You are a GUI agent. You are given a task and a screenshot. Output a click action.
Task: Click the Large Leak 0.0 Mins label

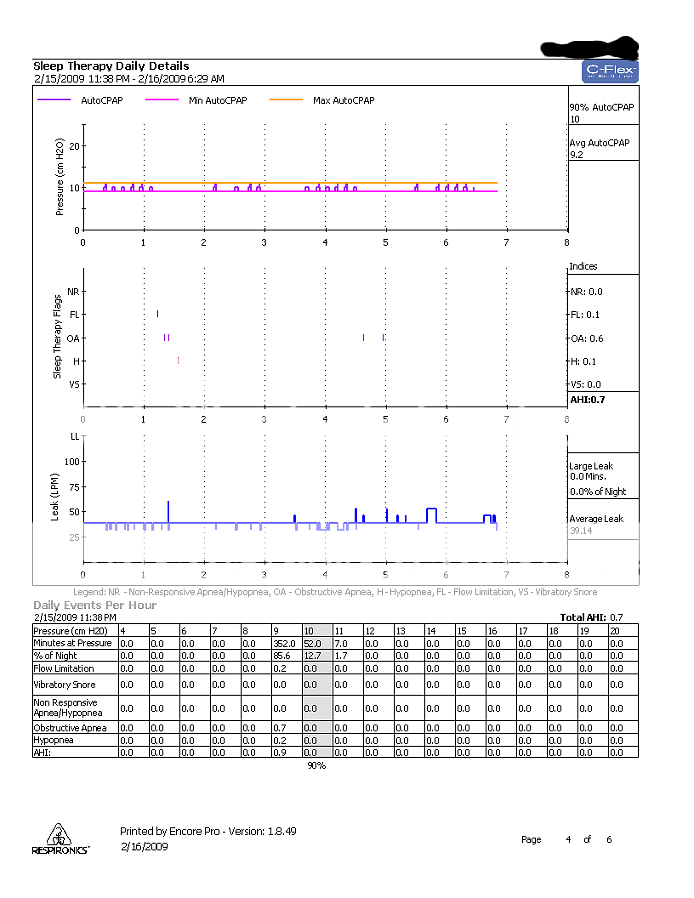tap(590, 471)
